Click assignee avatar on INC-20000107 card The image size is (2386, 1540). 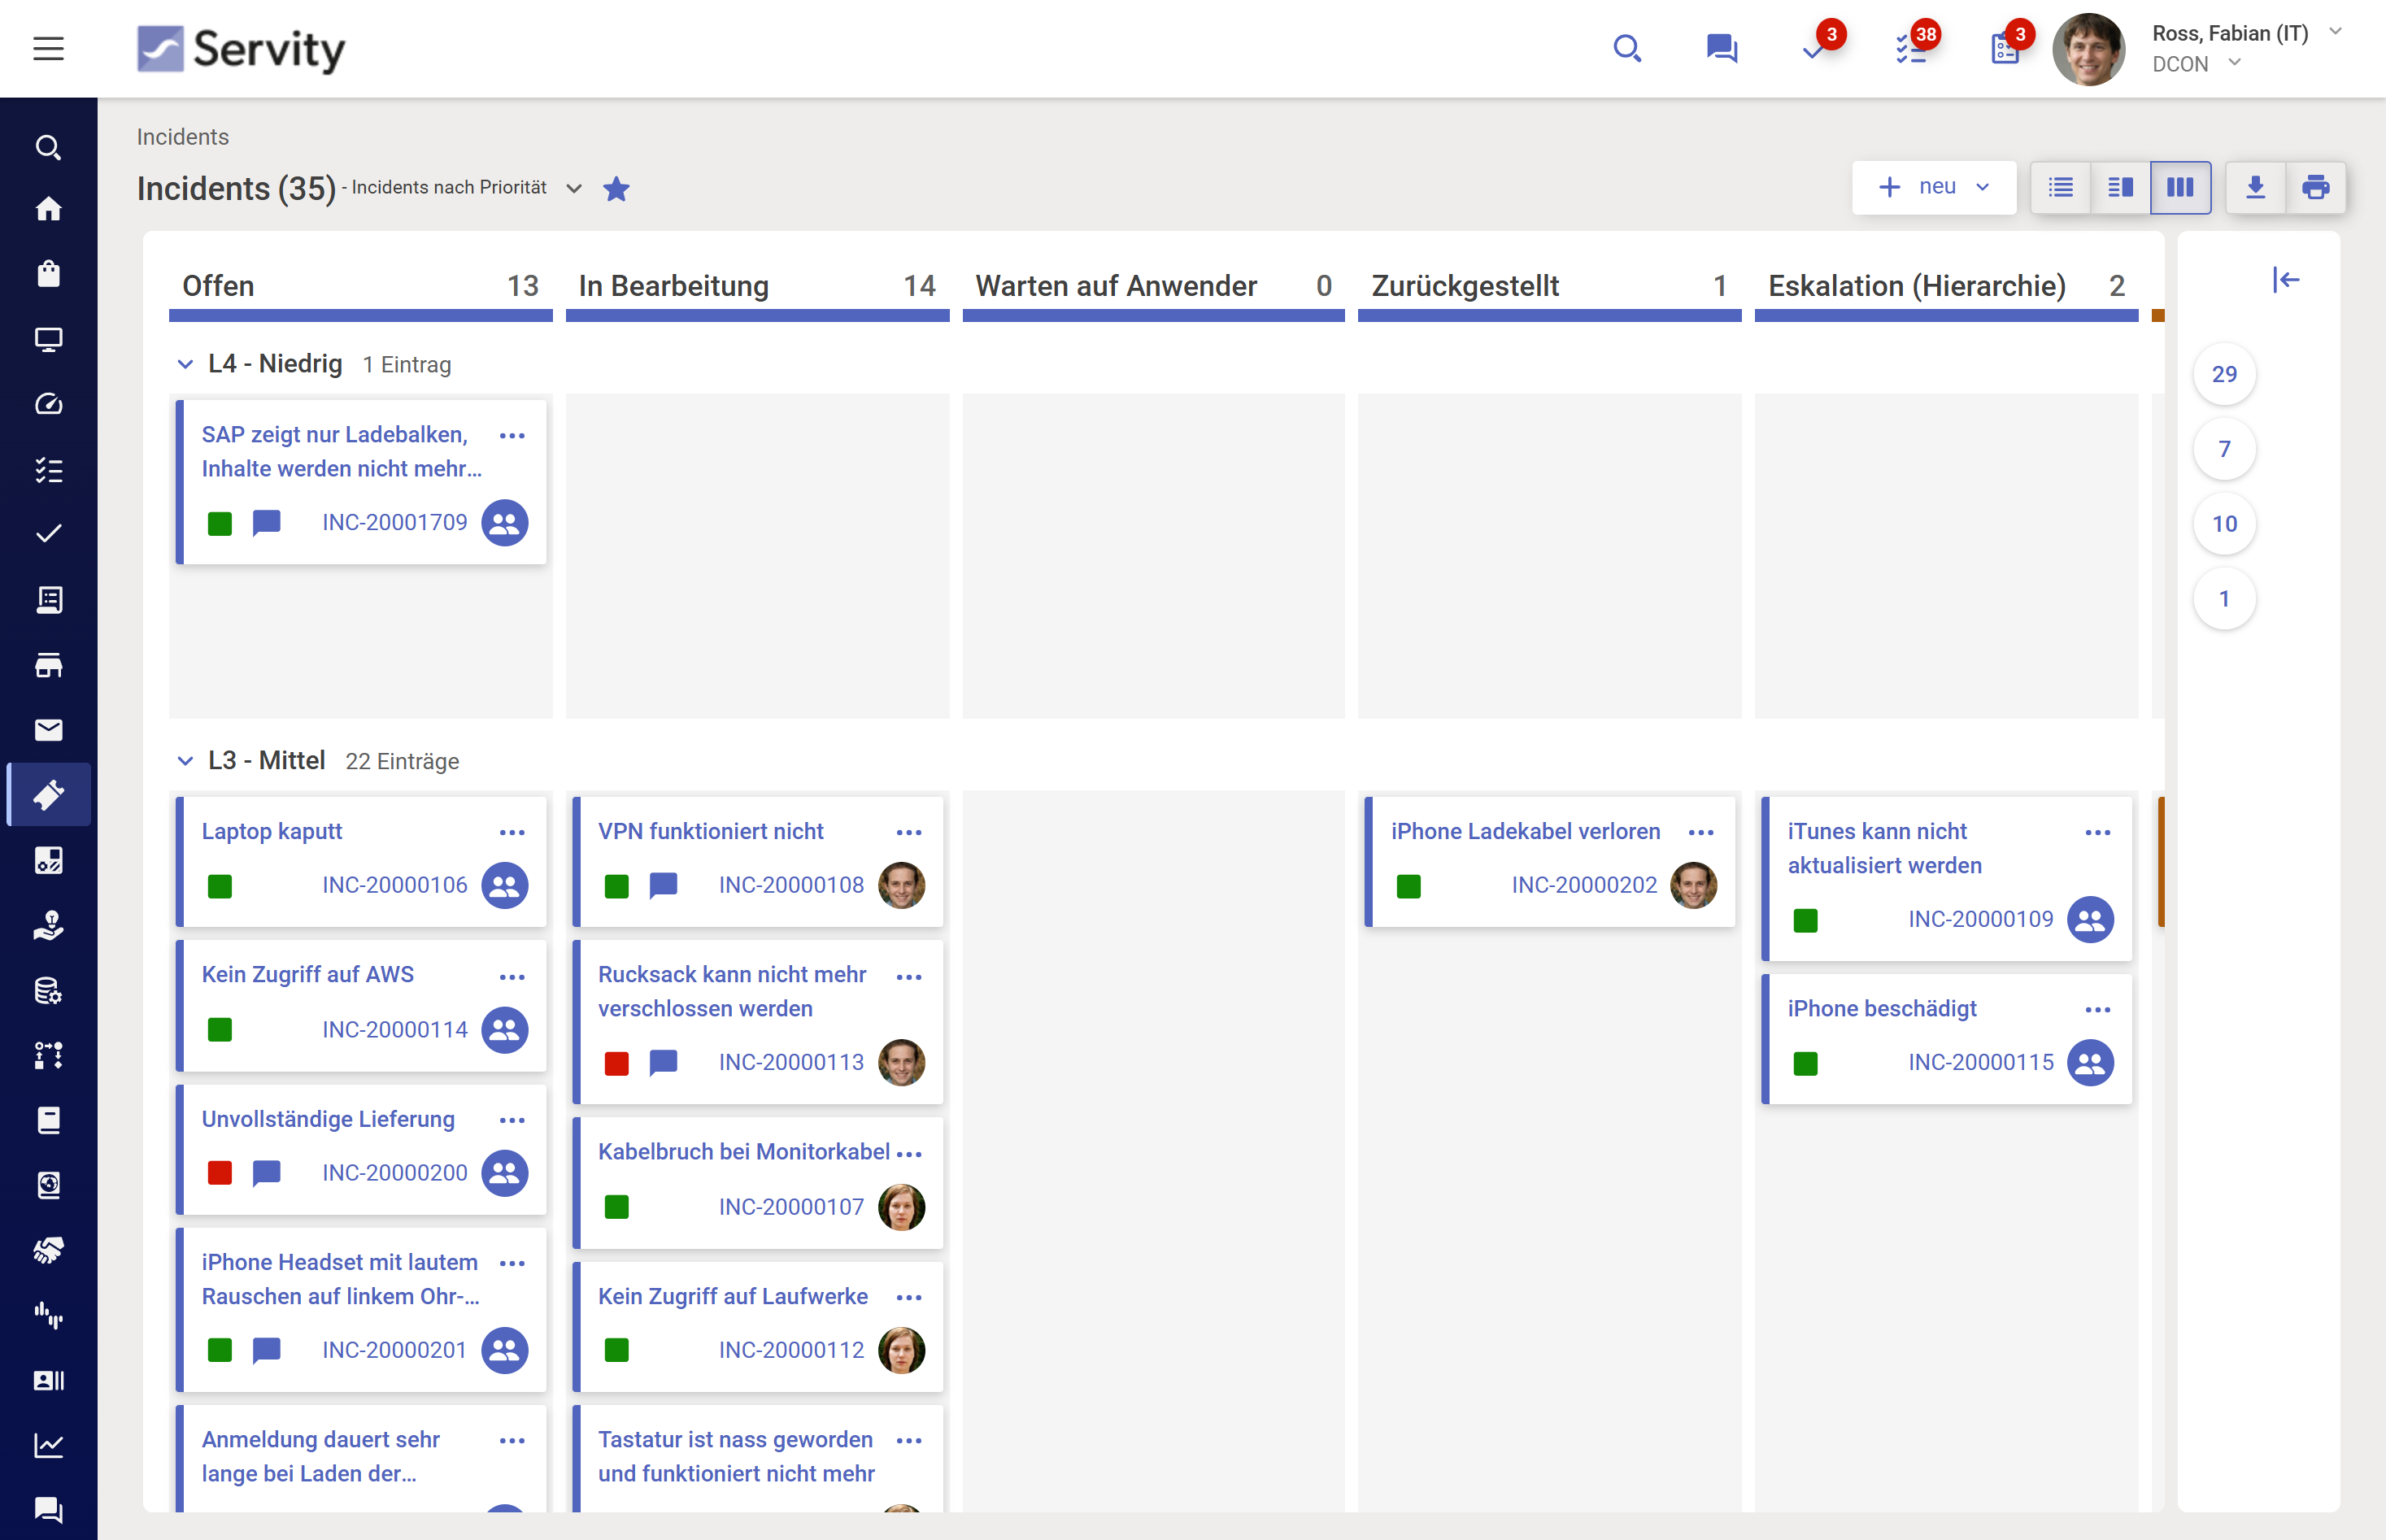pos(901,1207)
